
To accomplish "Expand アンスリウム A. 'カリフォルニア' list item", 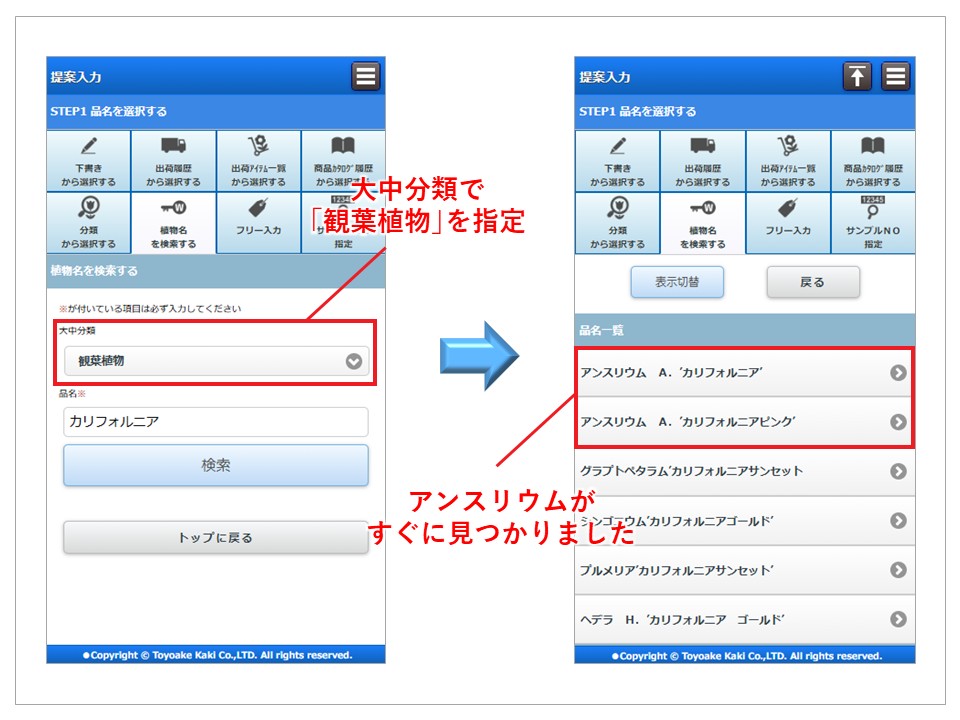I will (744, 372).
